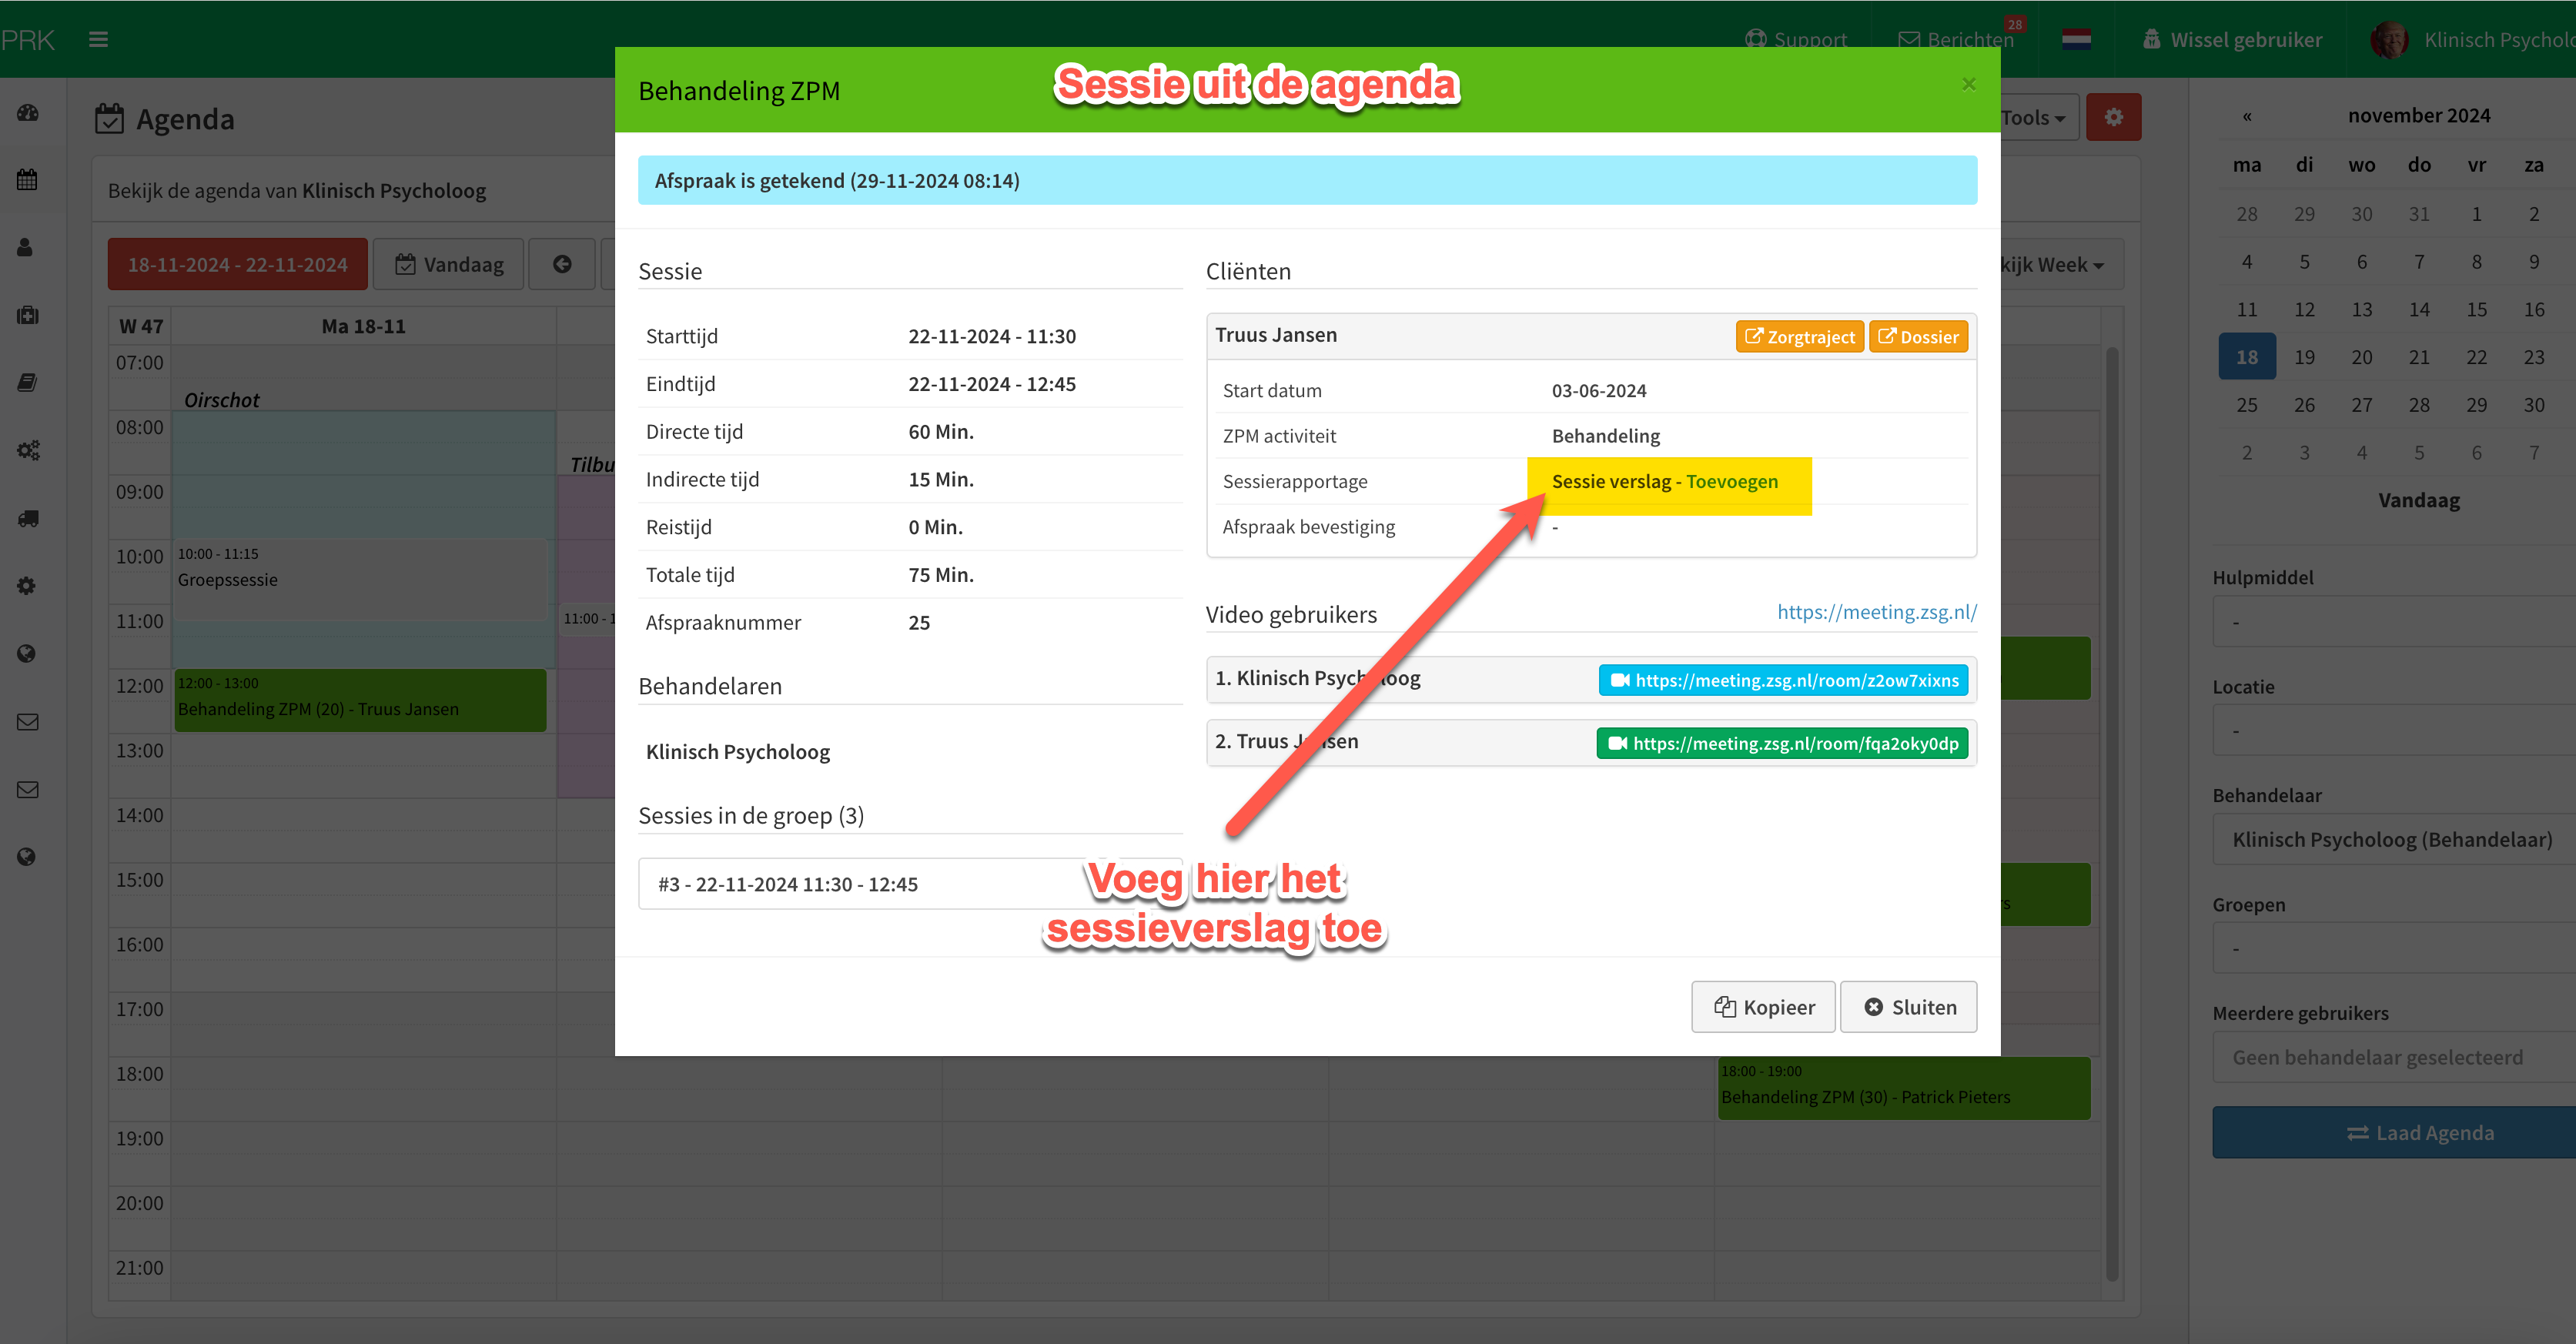The image size is (2576, 1344).
Task: Click the Totale tijd value 75 Min.
Action: tap(941, 575)
